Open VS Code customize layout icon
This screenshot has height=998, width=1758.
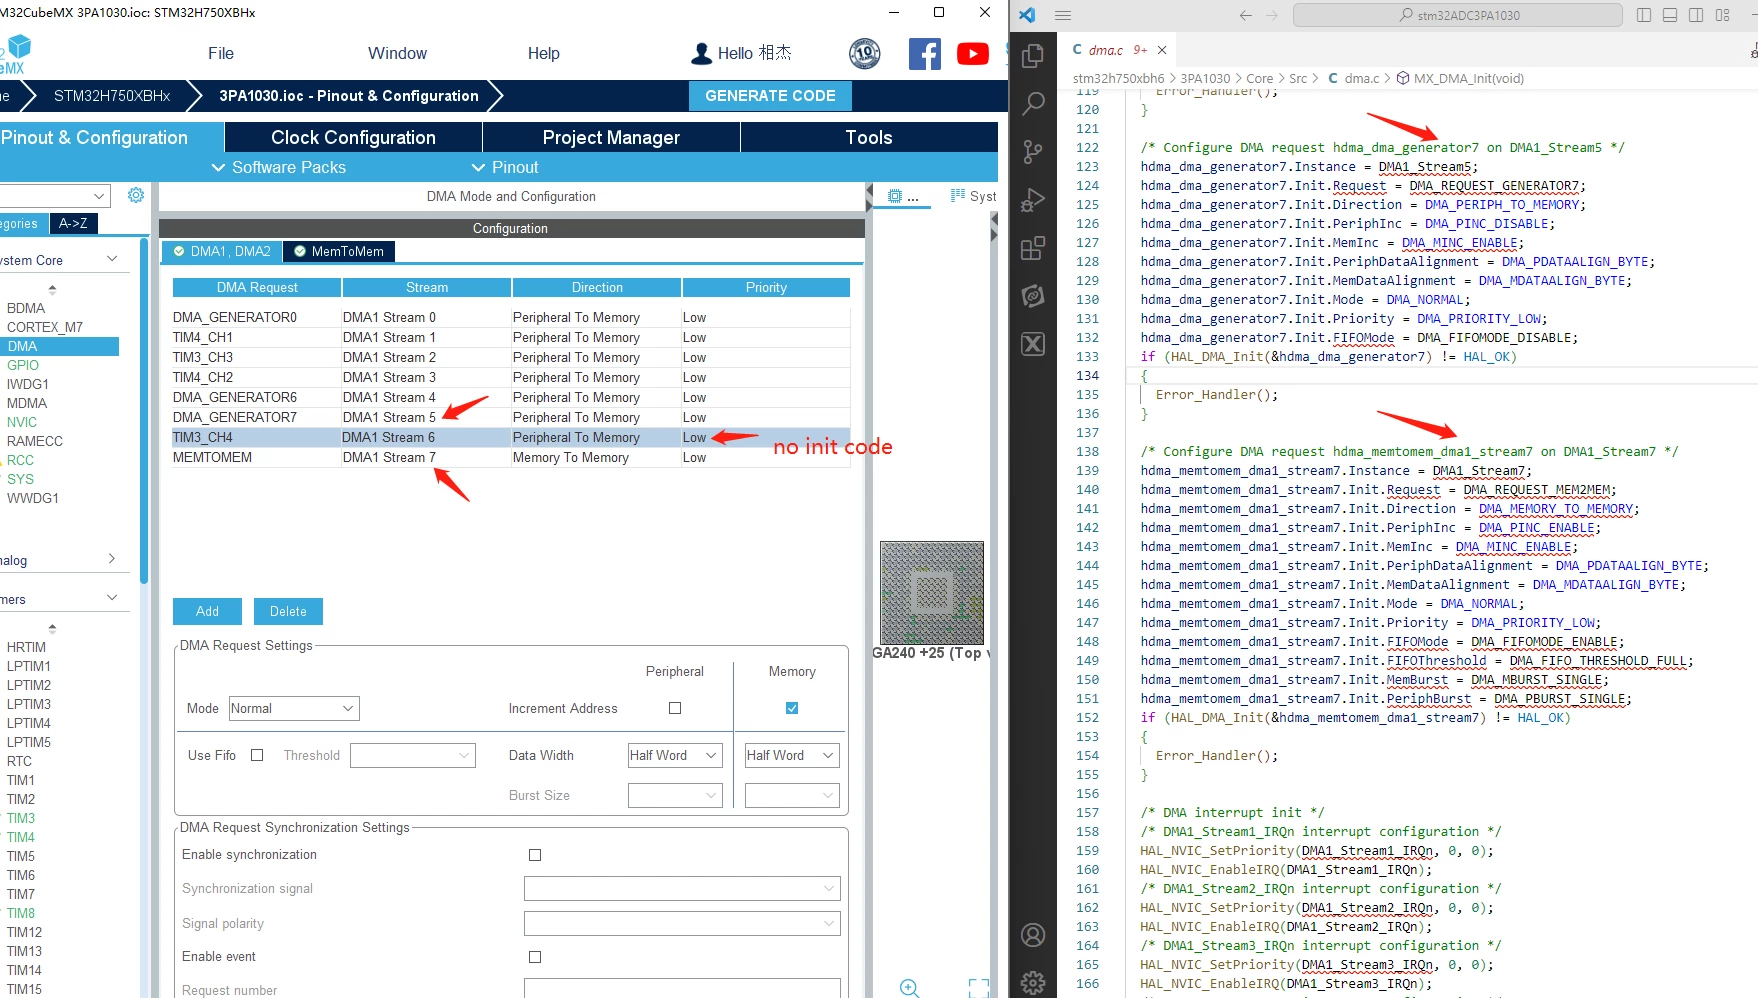tap(1723, 15)
